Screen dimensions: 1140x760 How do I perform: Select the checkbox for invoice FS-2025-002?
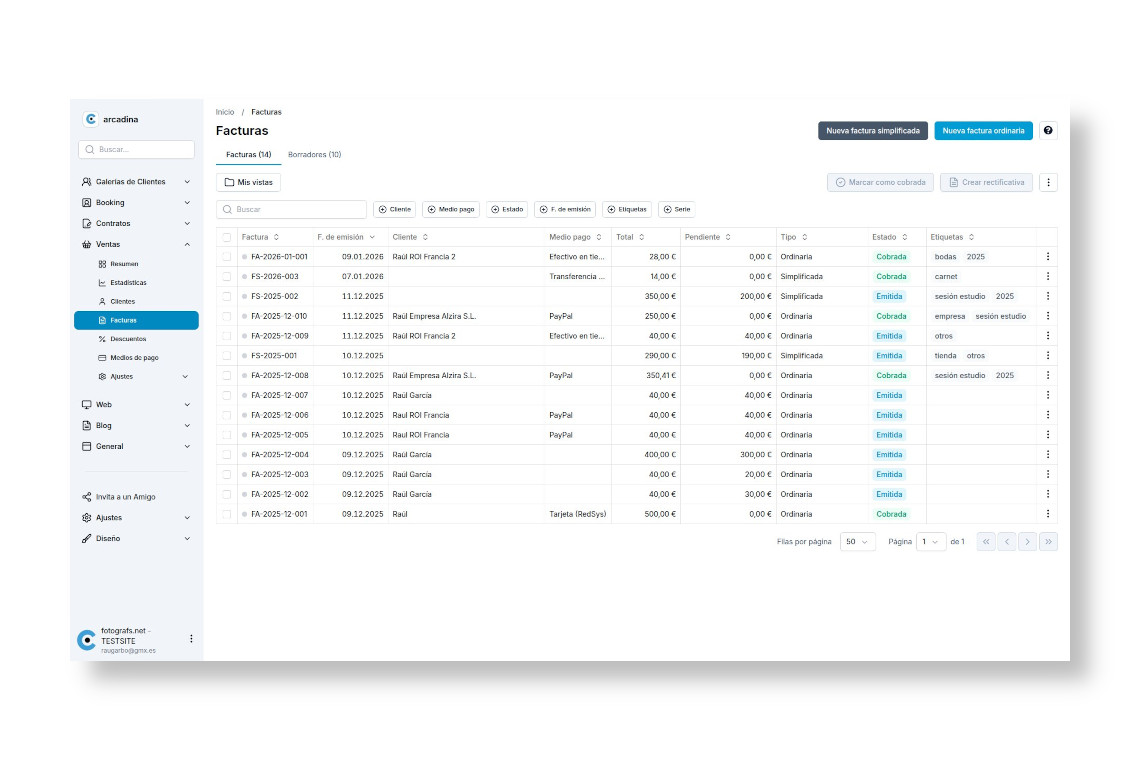(x=227, y=296)
